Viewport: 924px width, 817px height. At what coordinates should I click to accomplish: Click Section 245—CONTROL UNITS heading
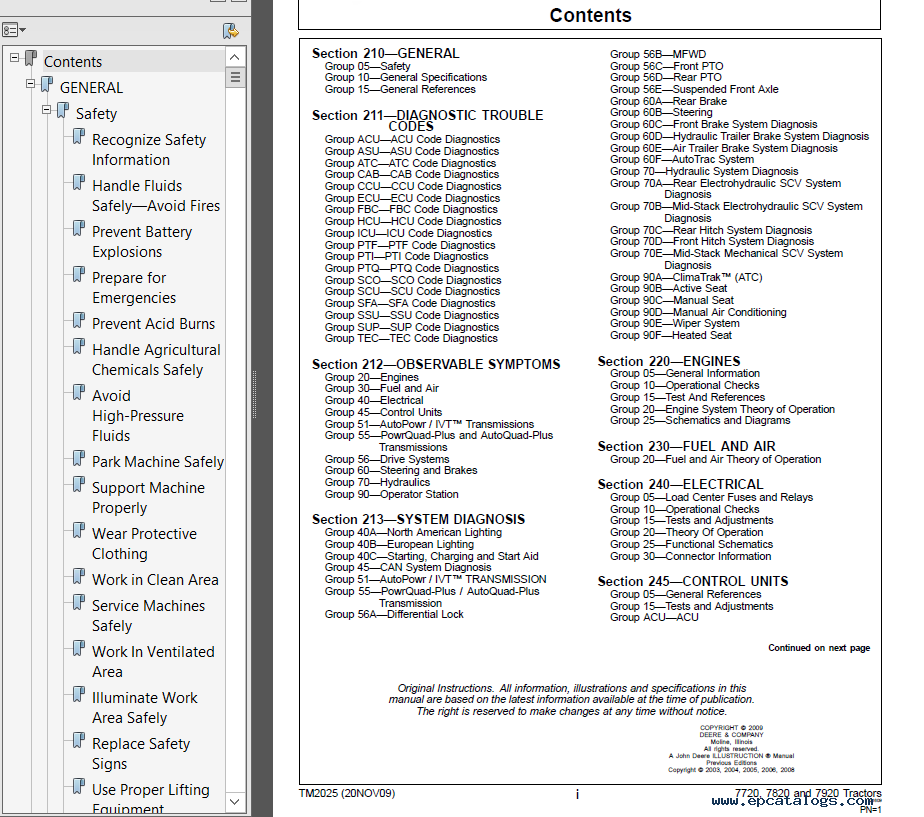pos(693,581)
